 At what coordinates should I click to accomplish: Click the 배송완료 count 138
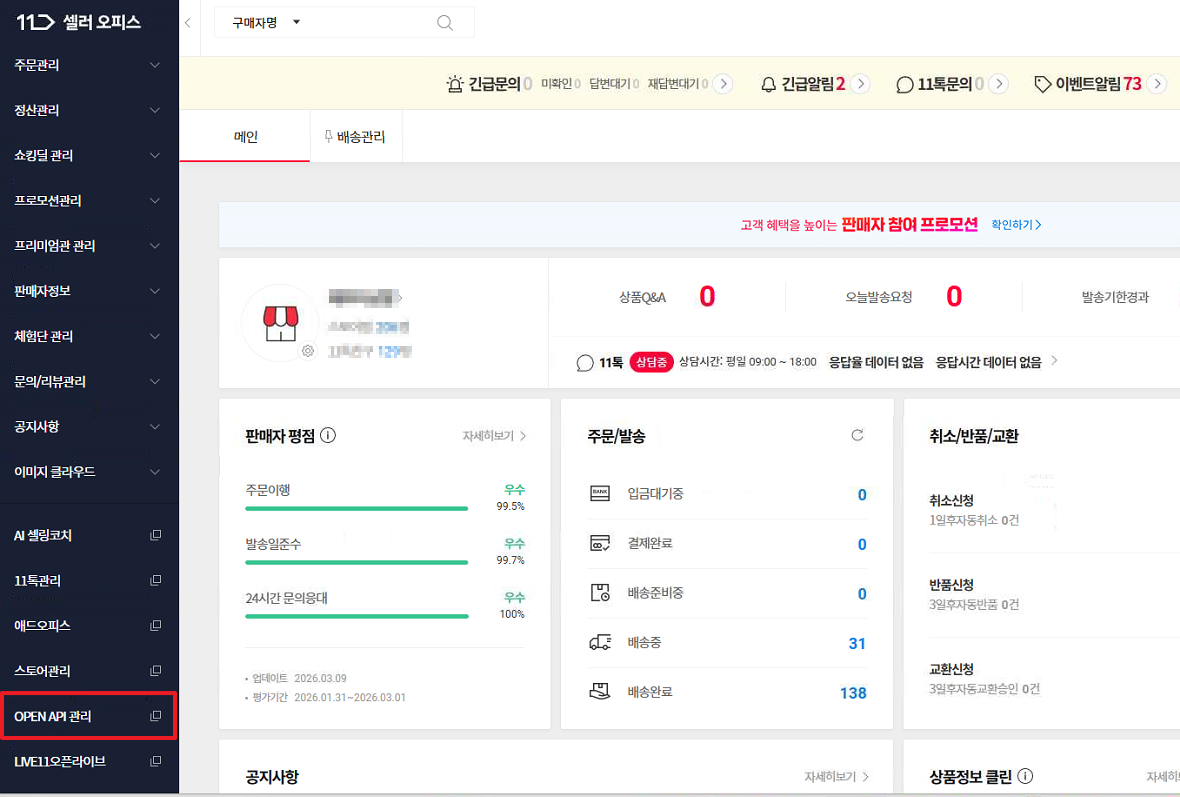point(852,693)
